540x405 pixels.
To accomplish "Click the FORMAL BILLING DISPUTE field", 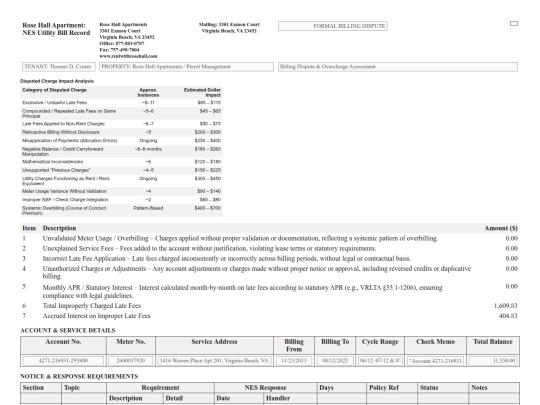I will (x=333, y=26).
